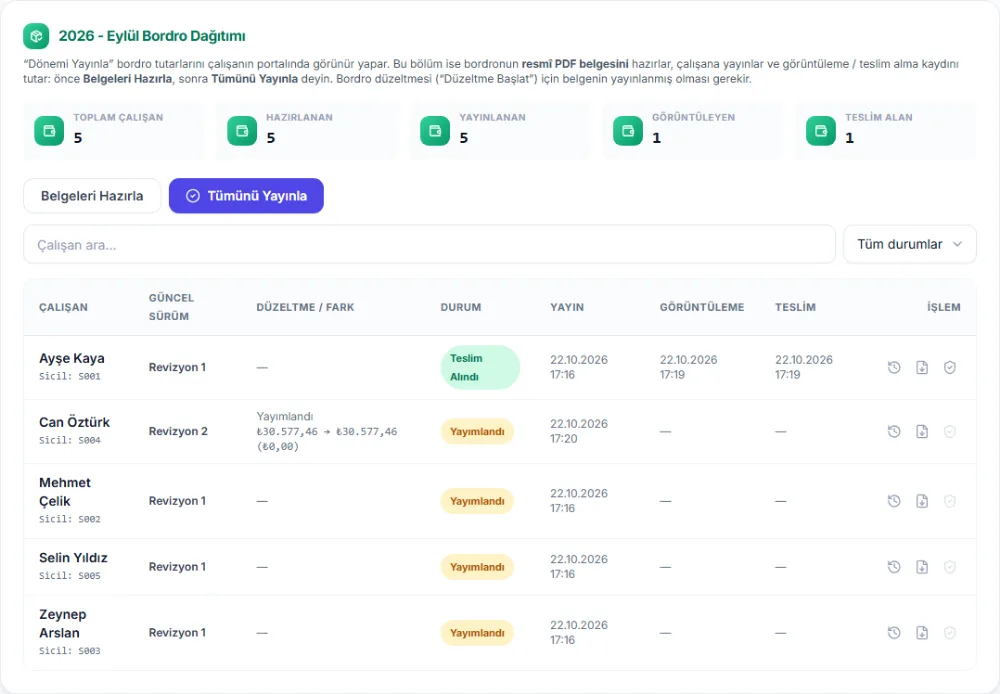Click the Revizyon 2 version cell
1000x694 pixels.
click(x=178, y=431)
